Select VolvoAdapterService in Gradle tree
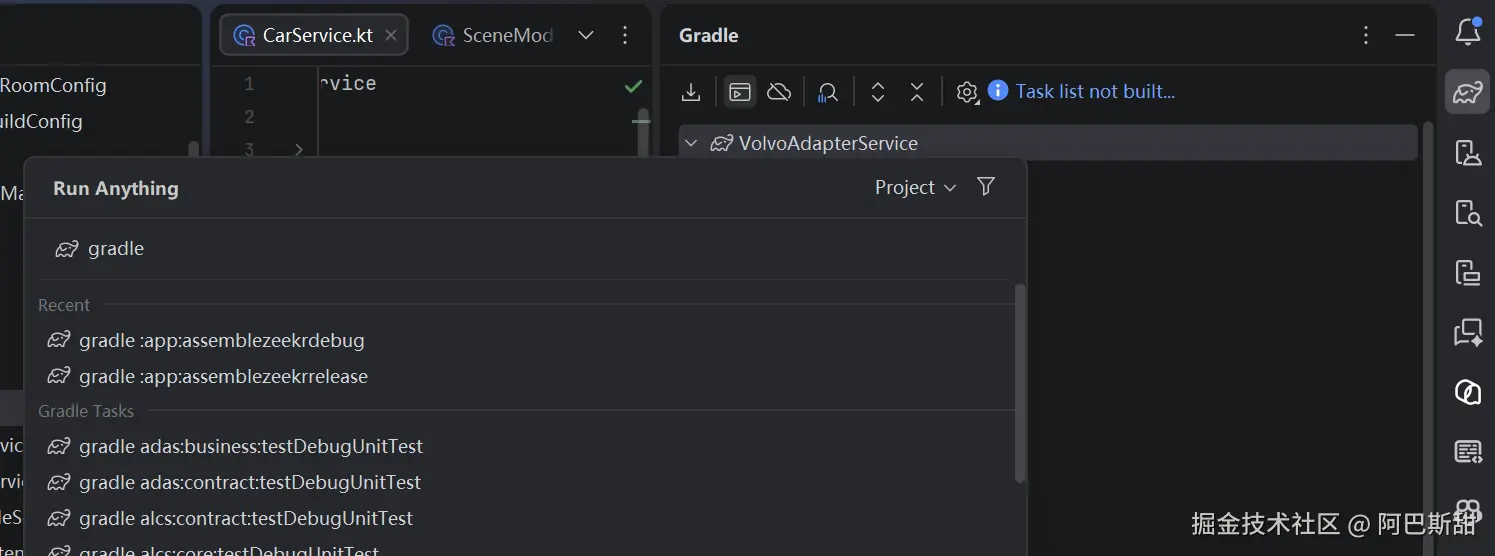Image resolution: width=1495 pixels, height=556 pixels. (1048, 143)
